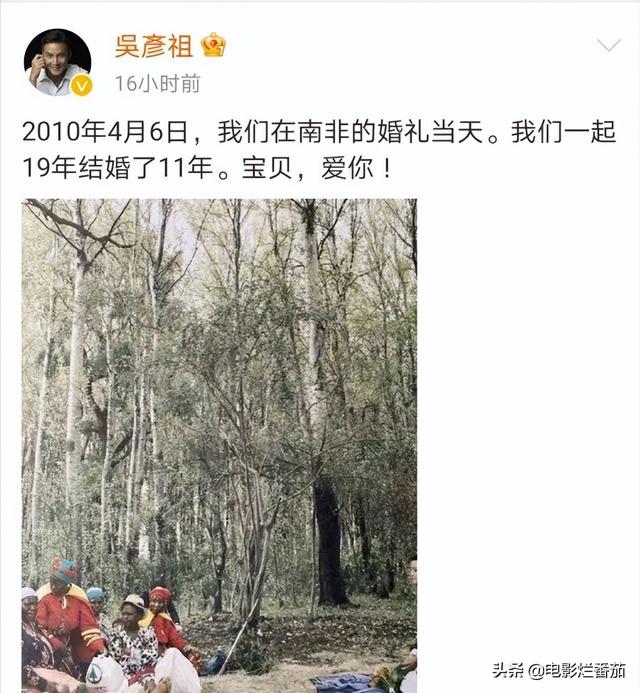This screenshot has height=693, width=640.
Task: Expand the post options chevron
Action: (609, 45)
